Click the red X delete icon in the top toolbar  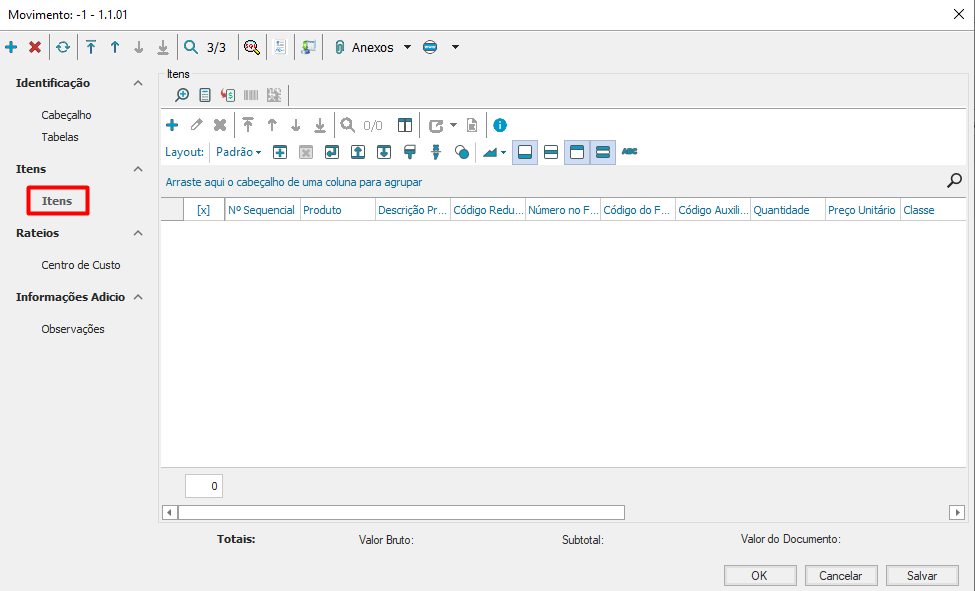(35, 47)
